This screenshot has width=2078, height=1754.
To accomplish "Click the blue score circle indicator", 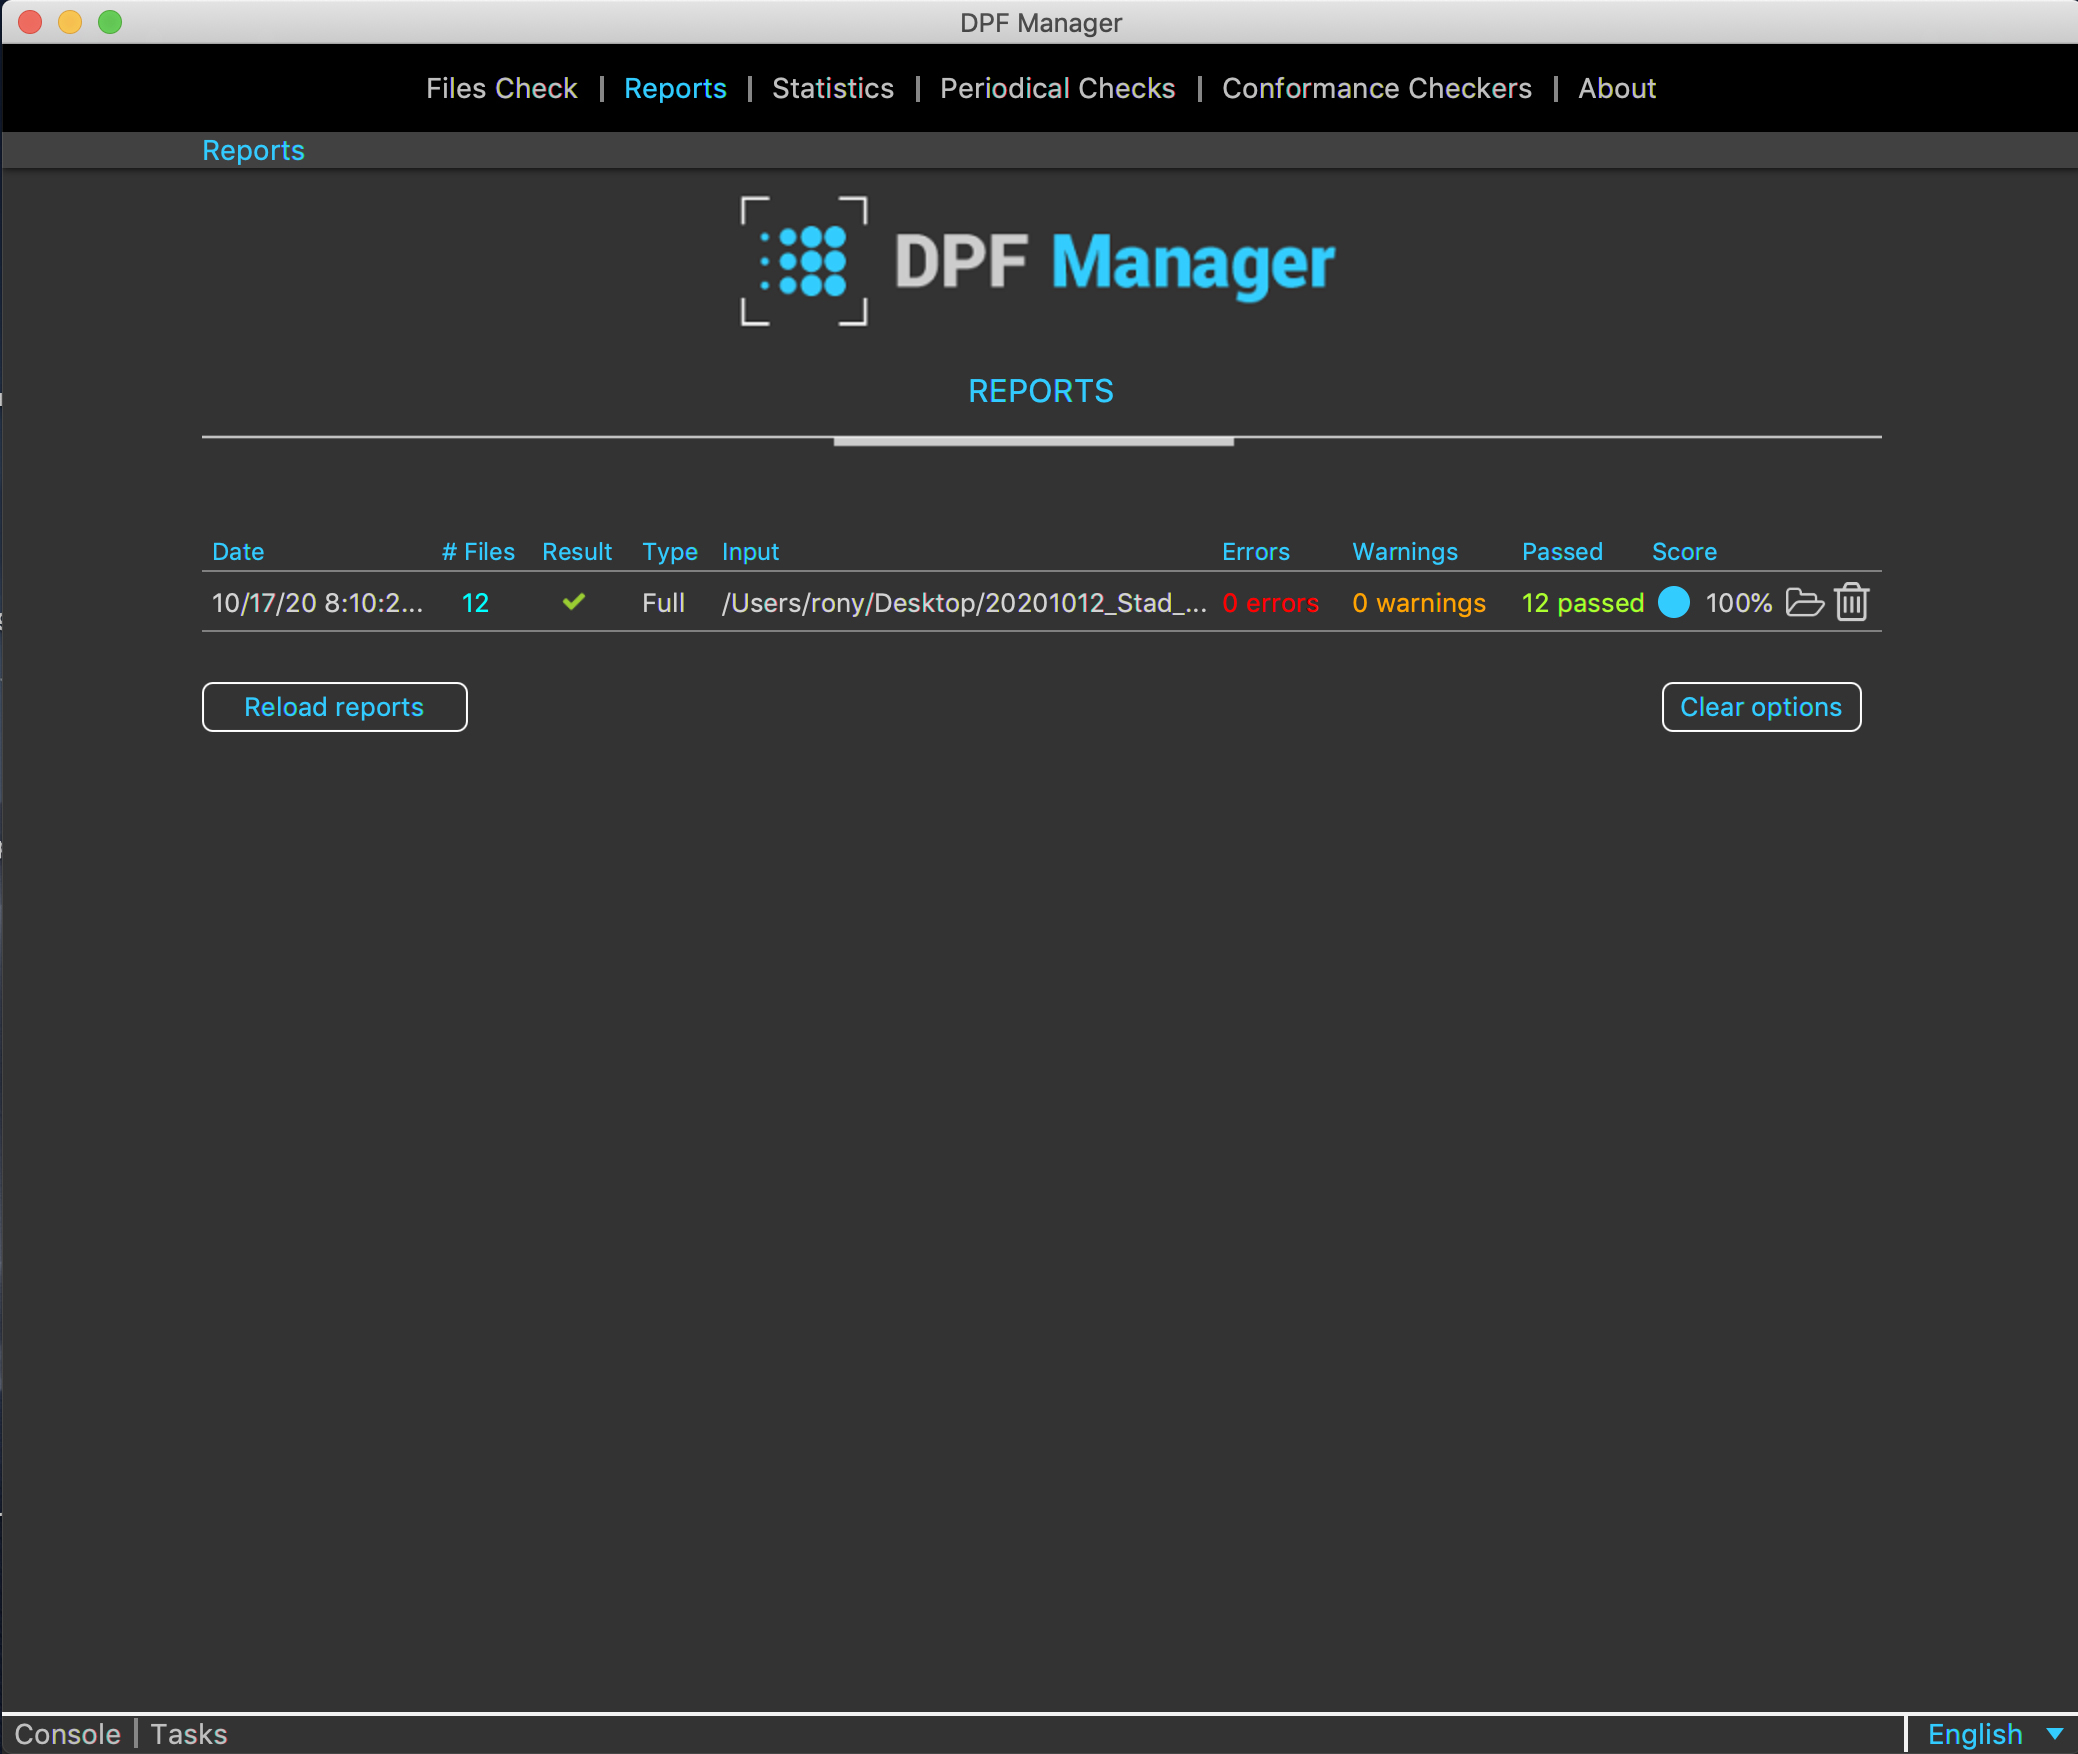I will click(x=1673, y=602).
